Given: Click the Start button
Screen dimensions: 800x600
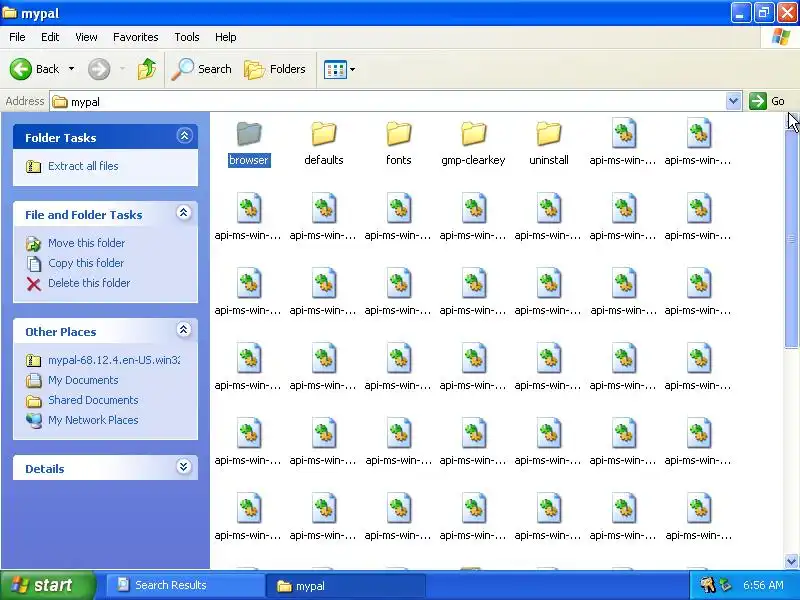Looking at the screenshot, I should pos(48,585).
